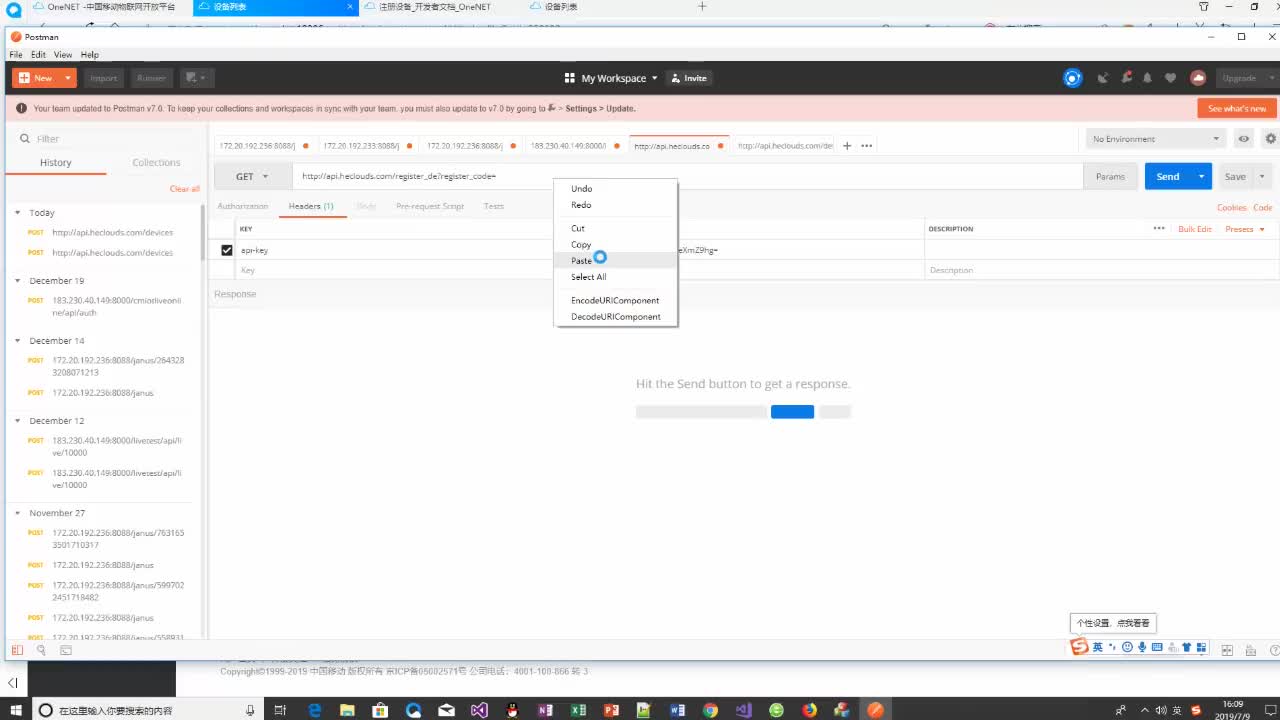Collapse the December 19 history group
Image resolution: width=1280 pixels, height=720 pixels.
click(x=17, y=281)
